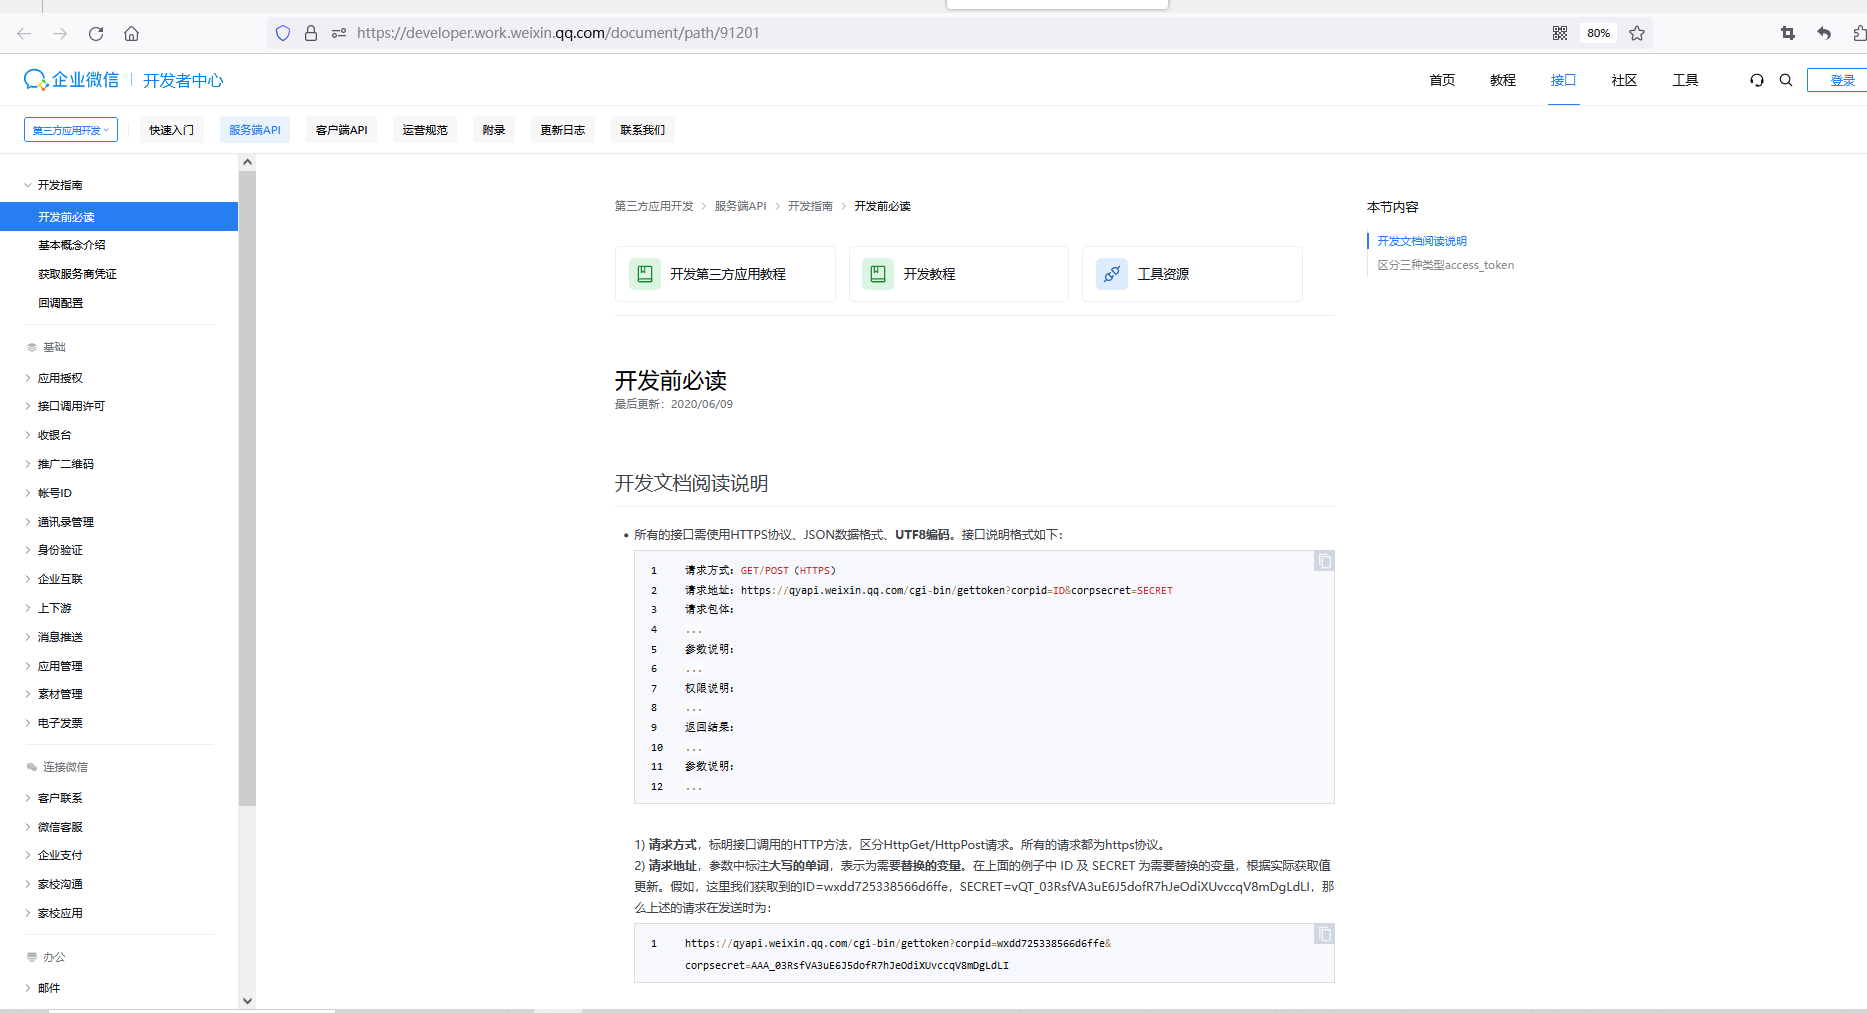Jump to 区分三种类型access_token outline link

1445,265
